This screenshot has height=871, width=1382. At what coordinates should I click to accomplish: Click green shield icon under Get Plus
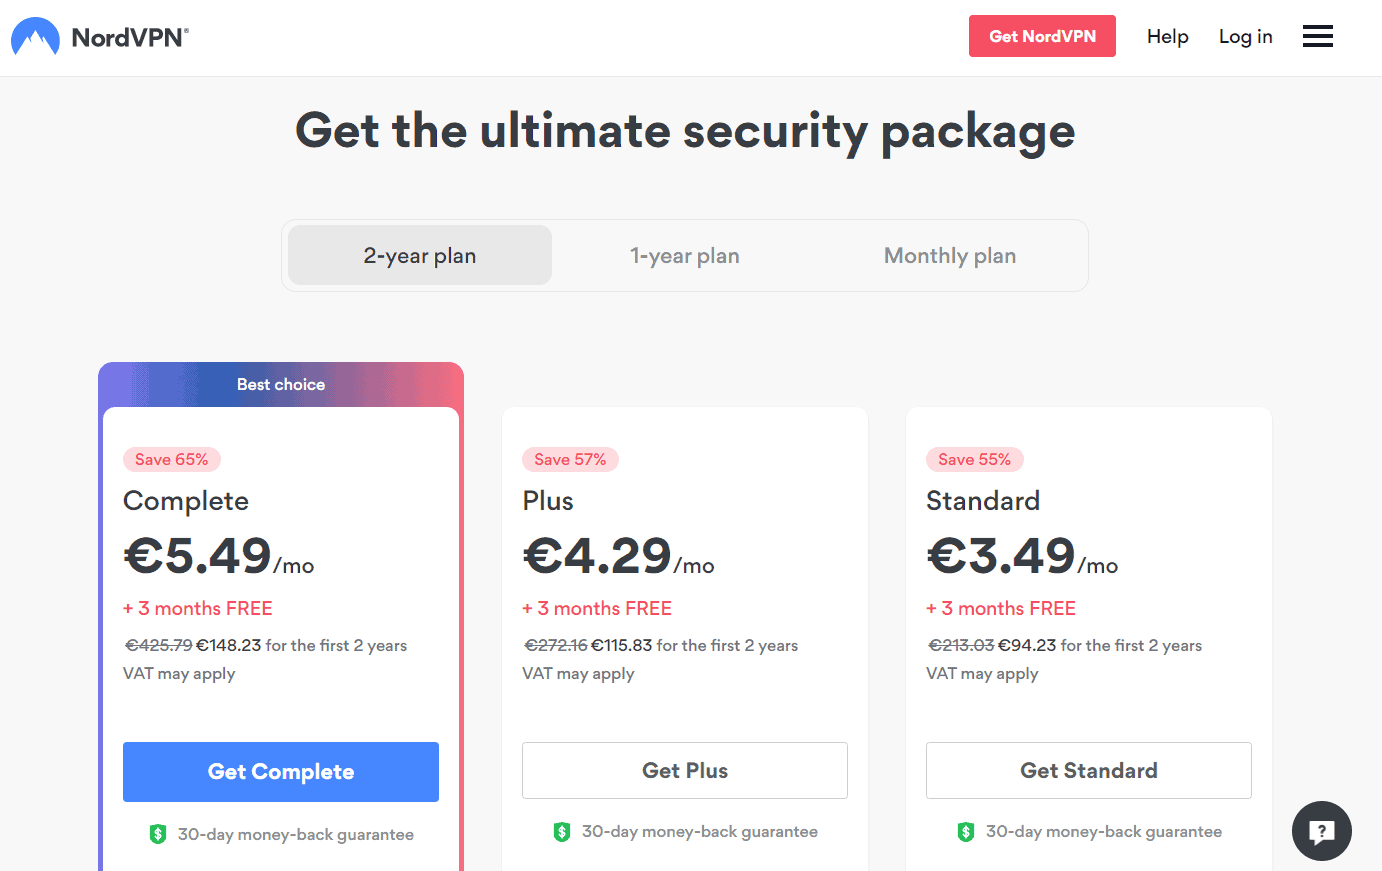tap(562, 831)
